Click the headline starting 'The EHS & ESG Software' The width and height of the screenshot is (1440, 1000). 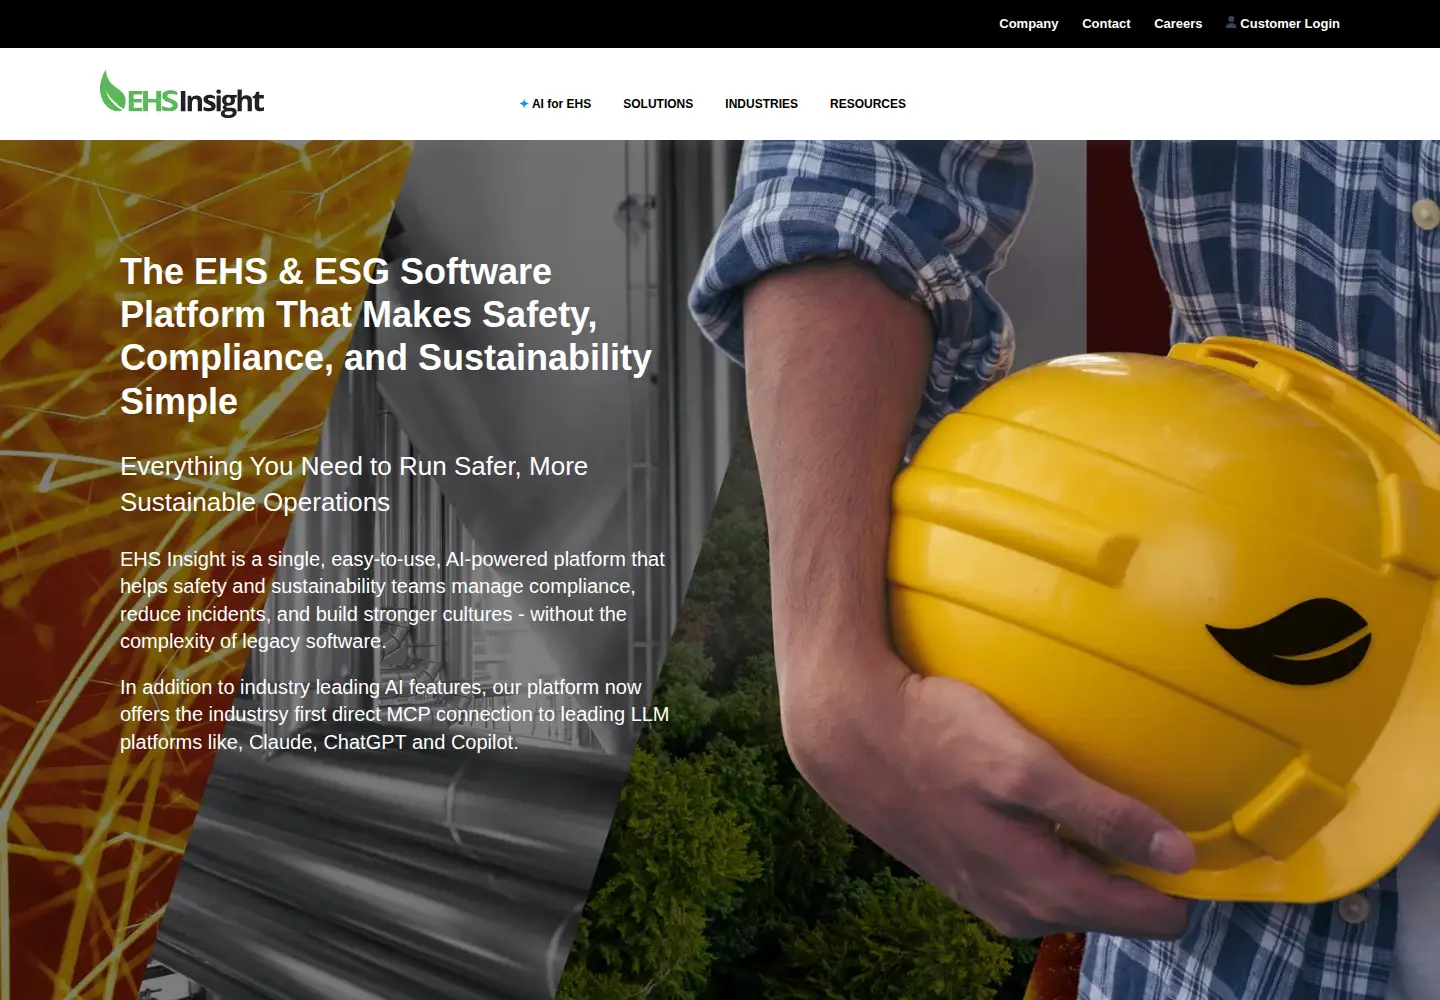[386, 336]
